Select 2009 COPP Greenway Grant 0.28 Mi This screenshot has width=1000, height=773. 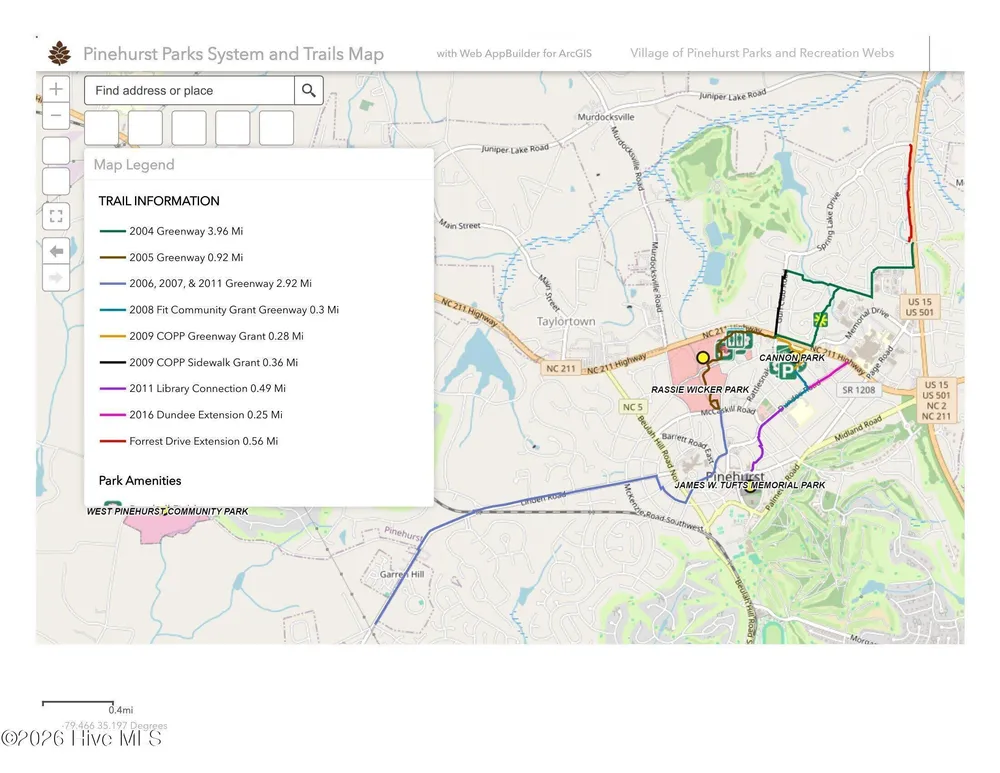(x=216, y=335)
